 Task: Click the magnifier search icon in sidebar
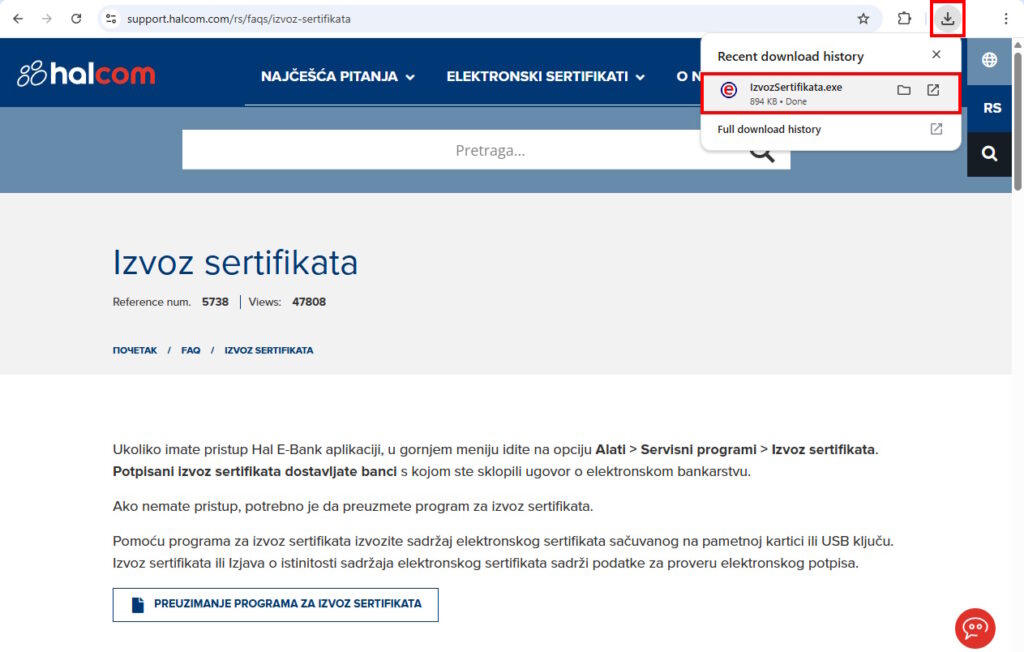click(989, 154)
